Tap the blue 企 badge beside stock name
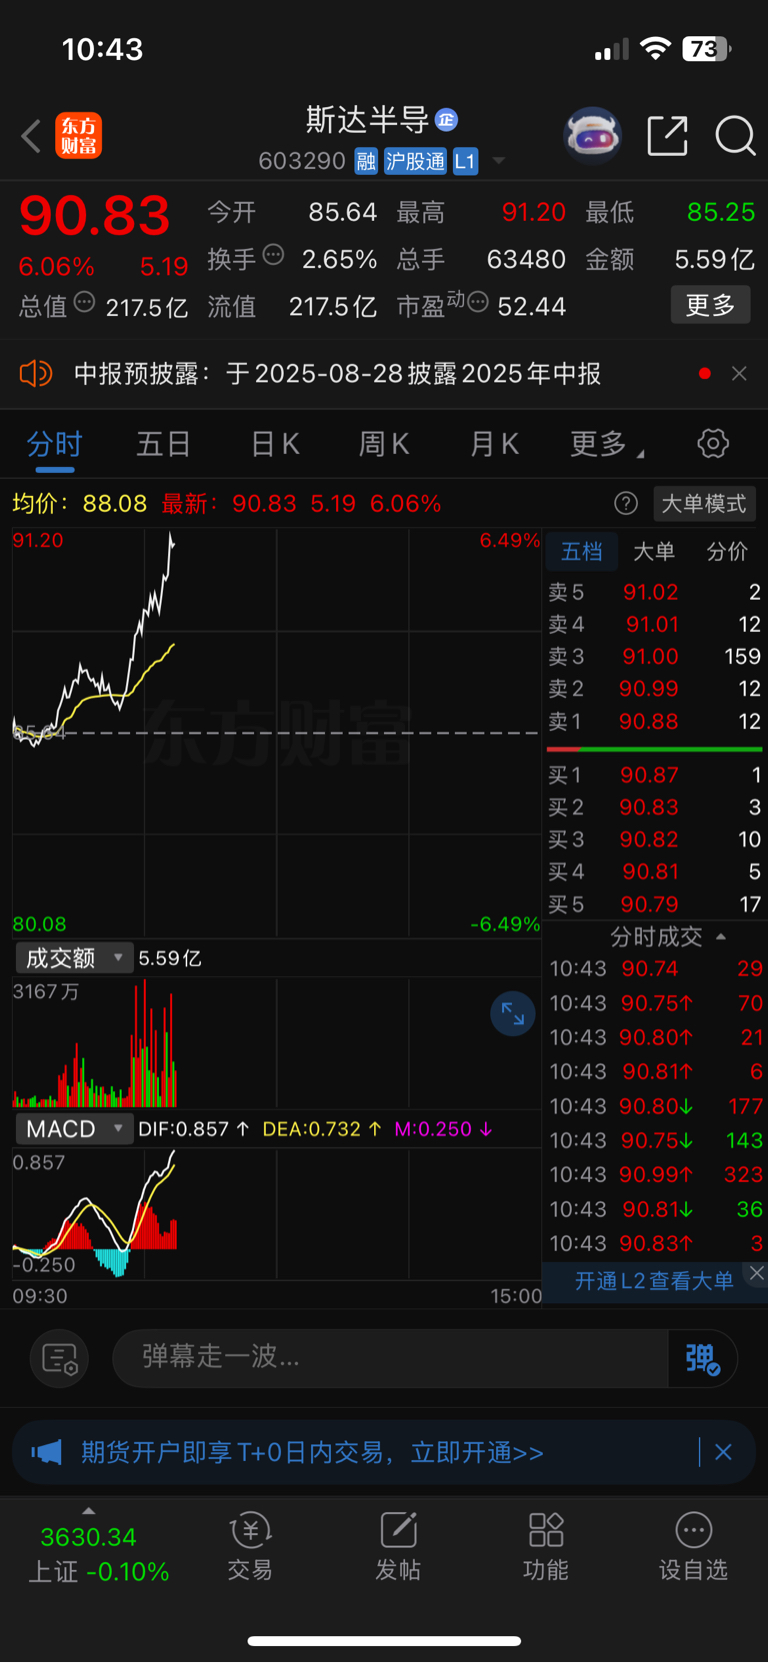The image size is (768, 1663). tap(447, 120)
